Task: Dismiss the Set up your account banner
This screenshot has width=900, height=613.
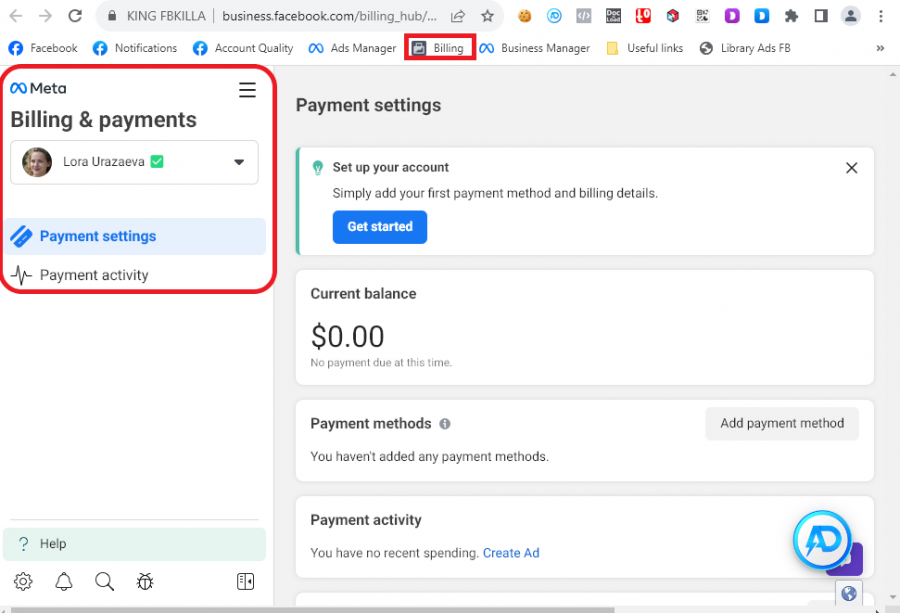Action: [852, 168]
